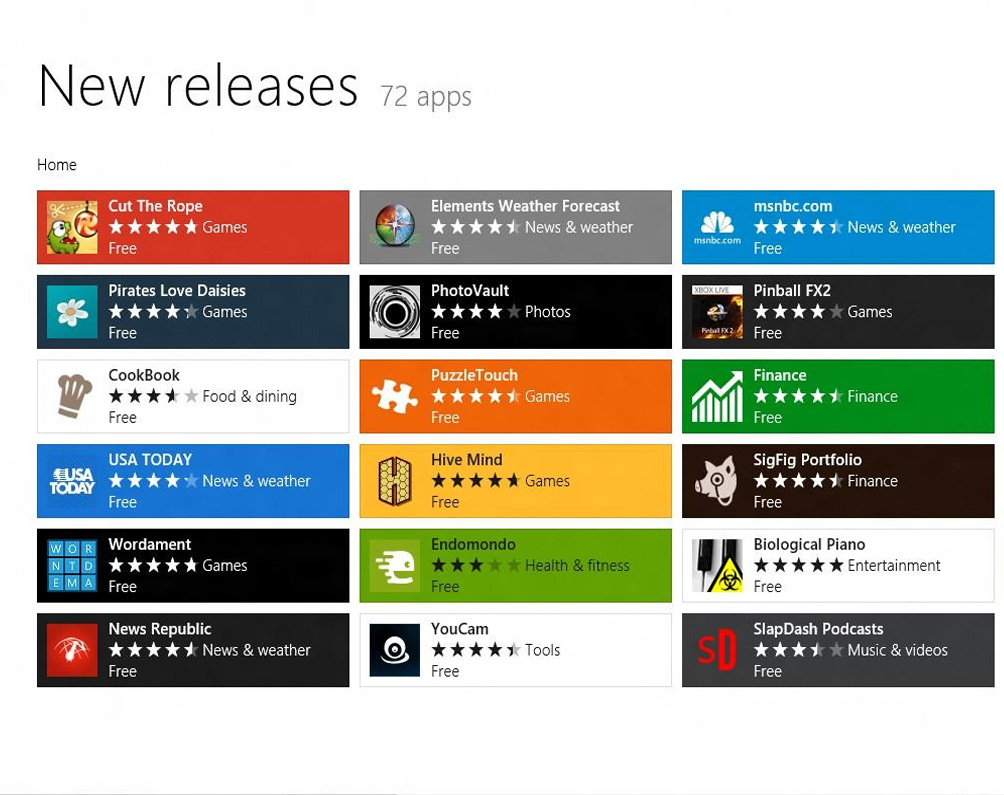
Task: Open the Wordament title text
Action: pyautogui.click(x=150, y=544)
